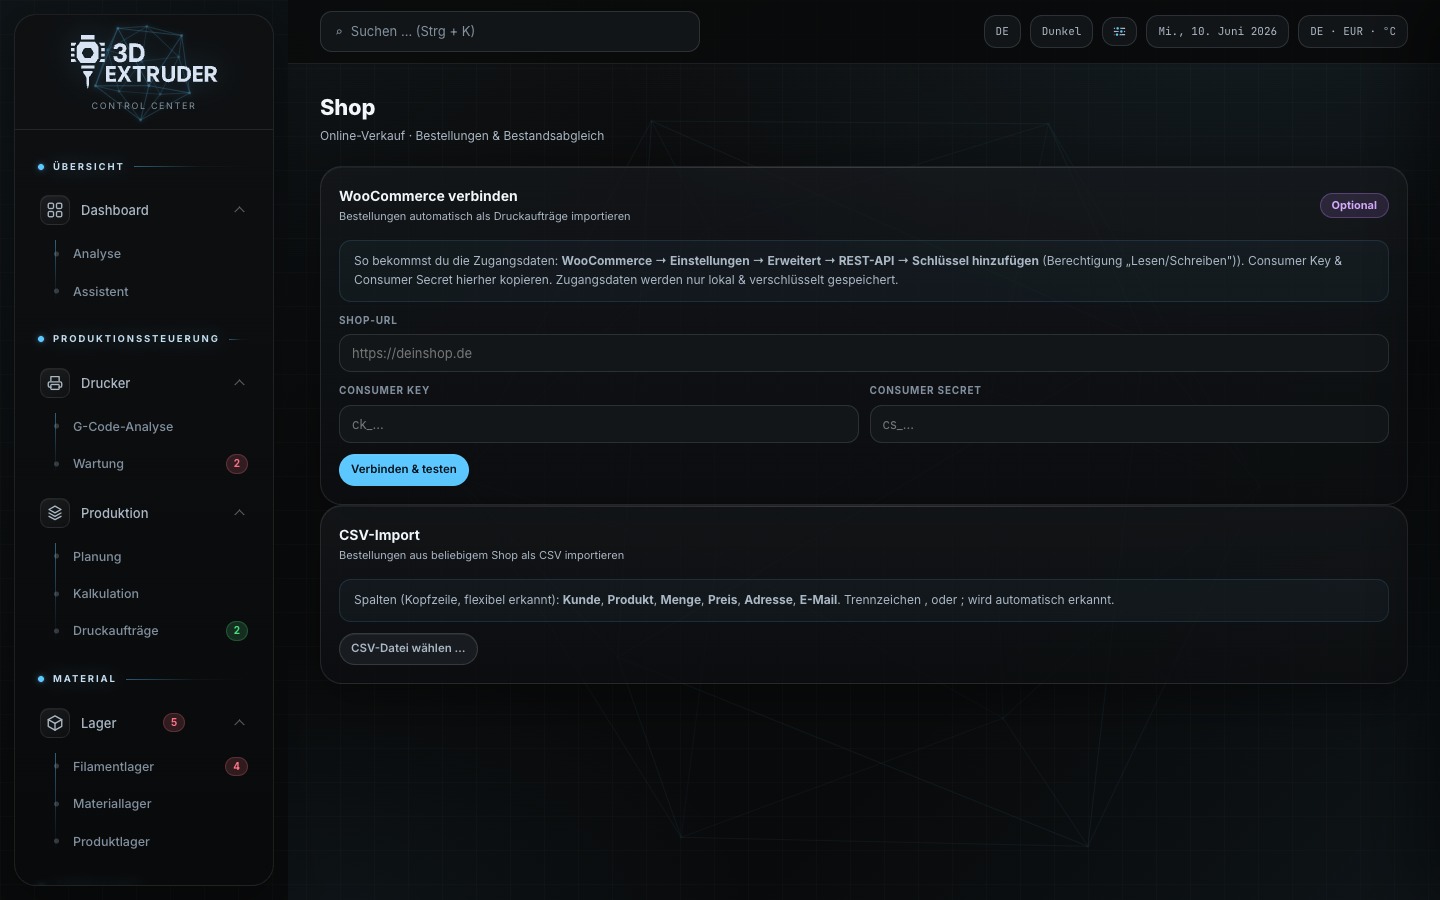Click the WooCommerce verbinden heading
The height and width of the screenshot is (900, 1440).
428,197
